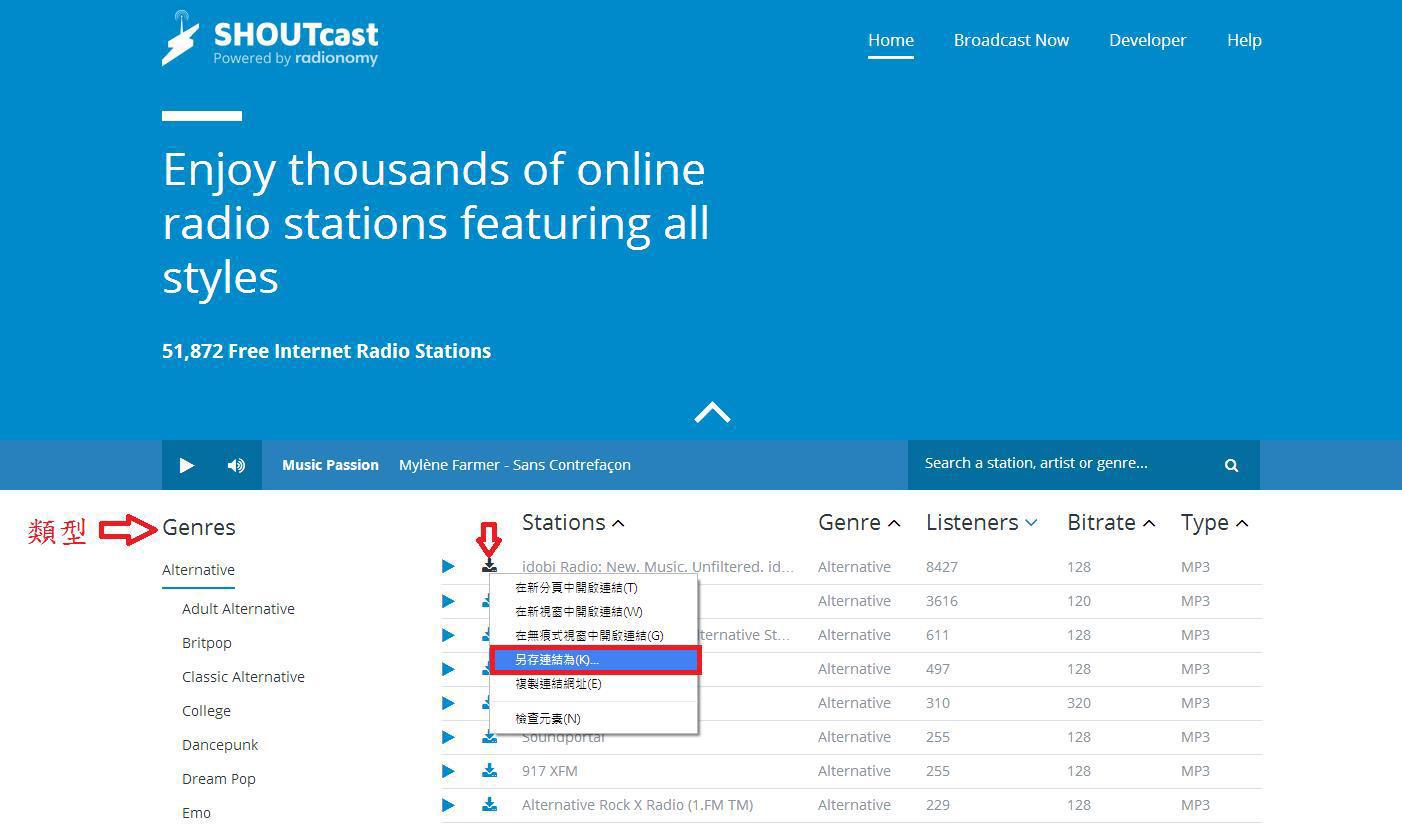1402x826 pixels.
Task: Select 另存連結為(K)... in the context menu
Action: (x=595, y=660)
